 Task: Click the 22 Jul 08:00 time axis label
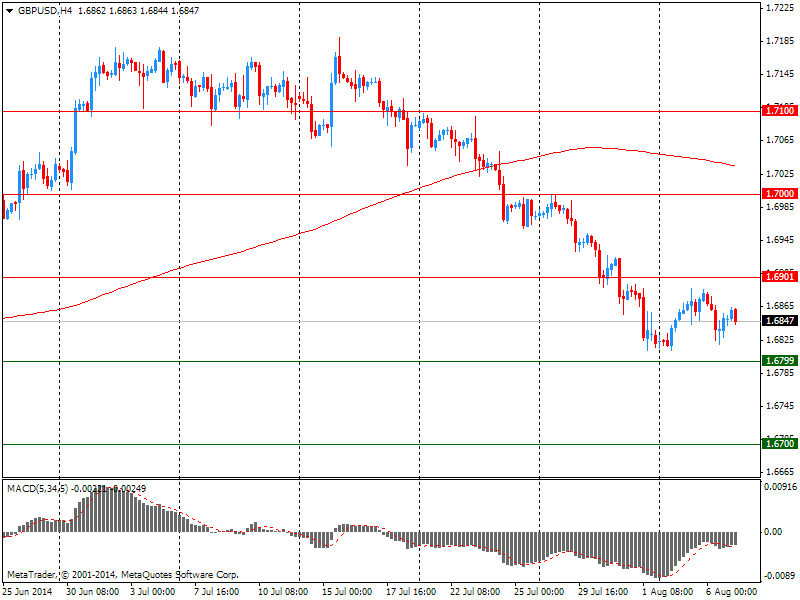tap(475, 592)
